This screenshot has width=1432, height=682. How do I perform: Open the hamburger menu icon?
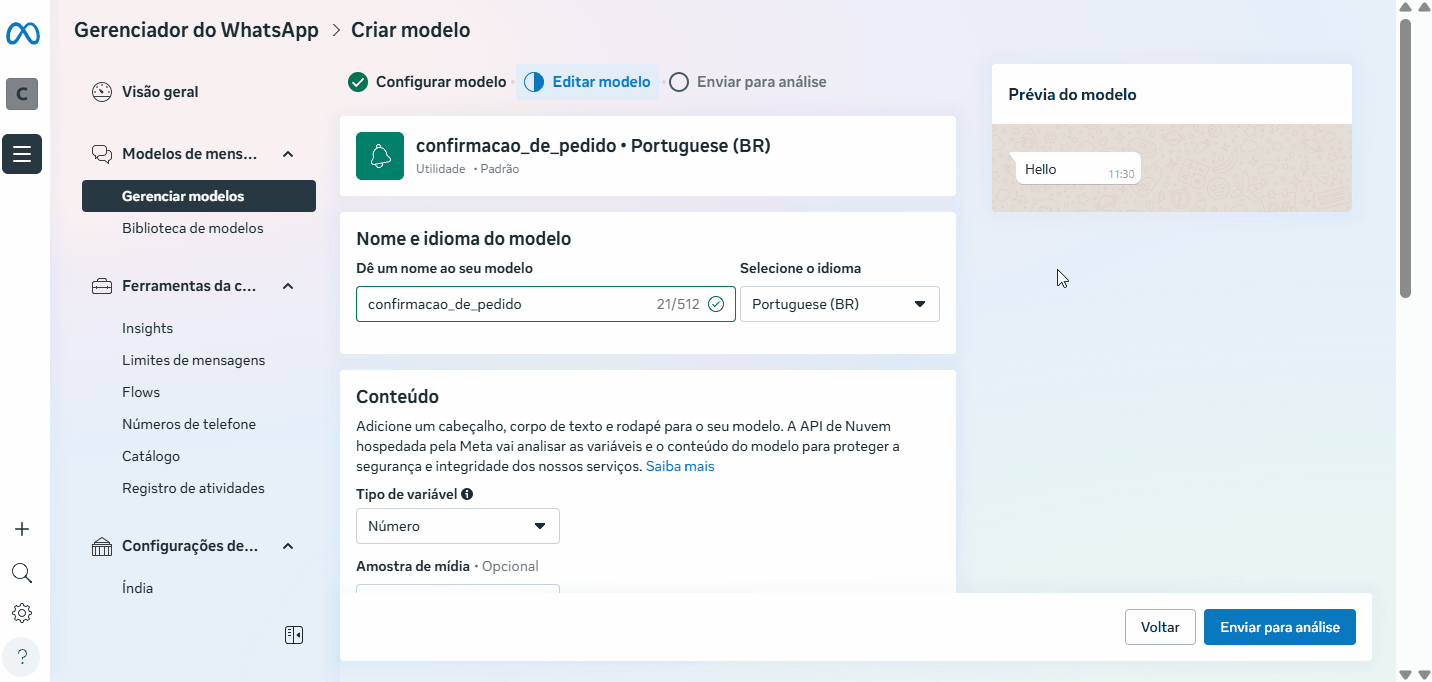point(22,154)
